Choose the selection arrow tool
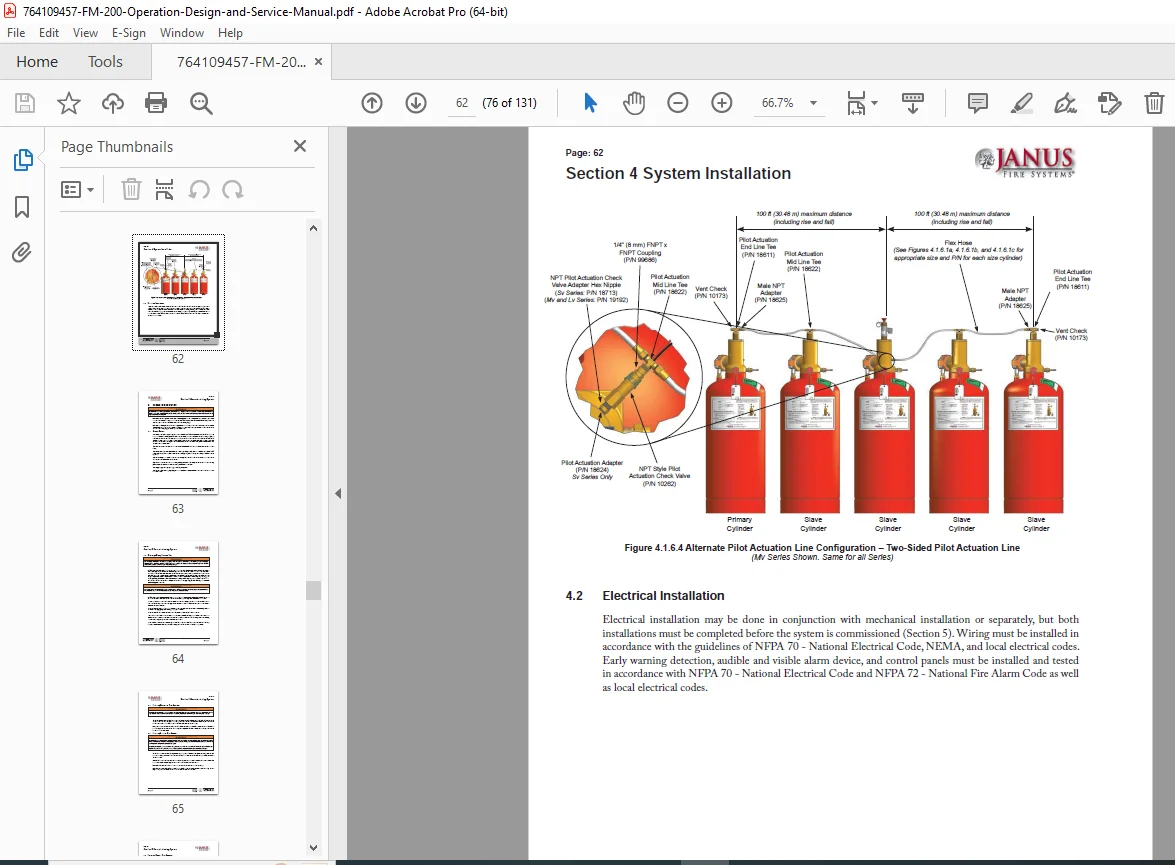This screenshot has height=865, width=1175. point(590,103)
